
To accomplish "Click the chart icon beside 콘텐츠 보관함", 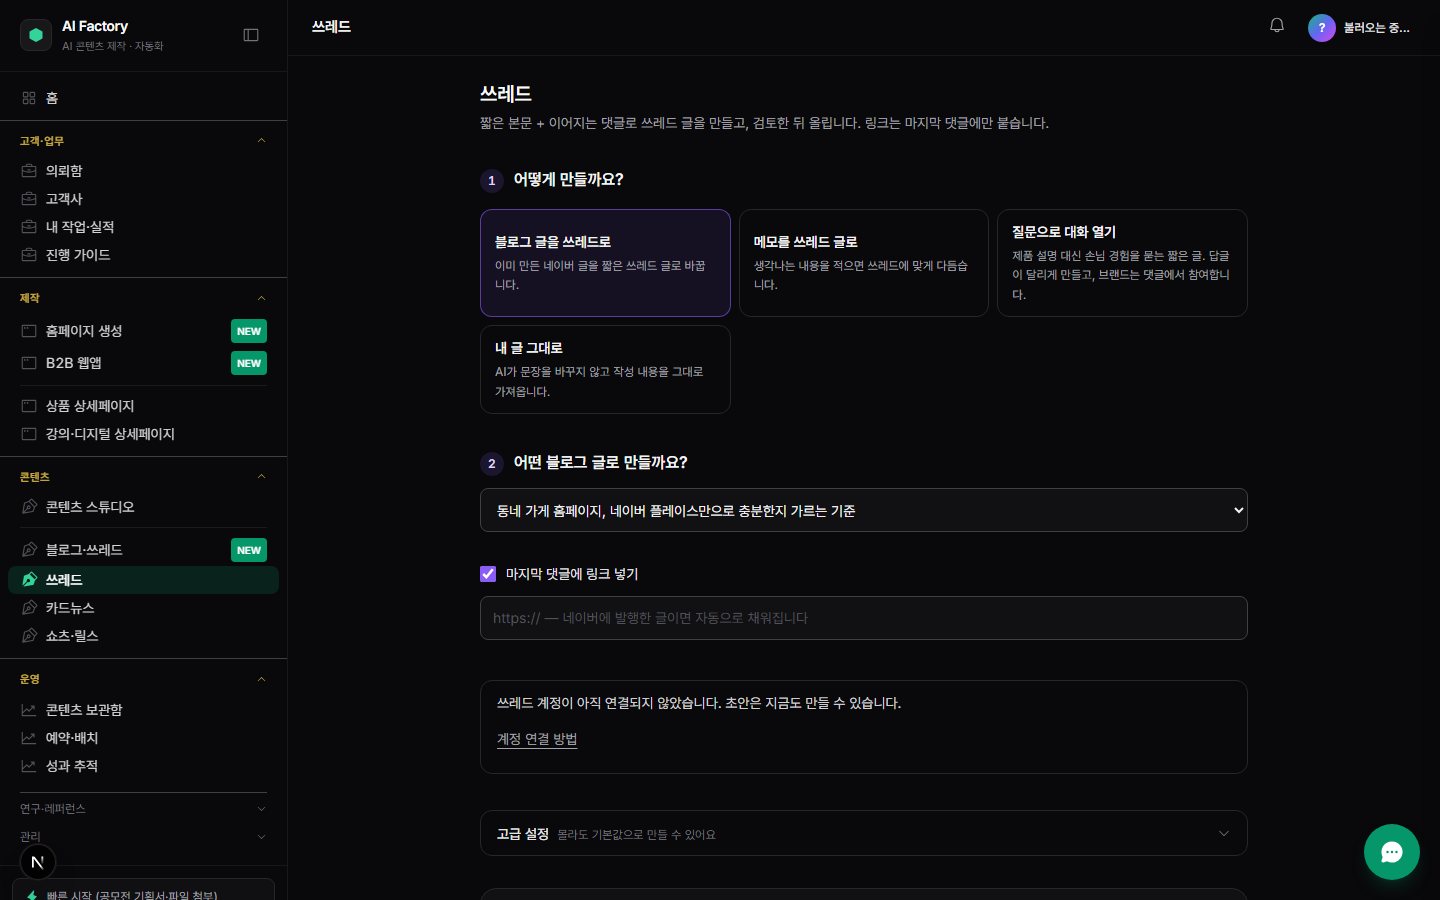I will 29,710.
